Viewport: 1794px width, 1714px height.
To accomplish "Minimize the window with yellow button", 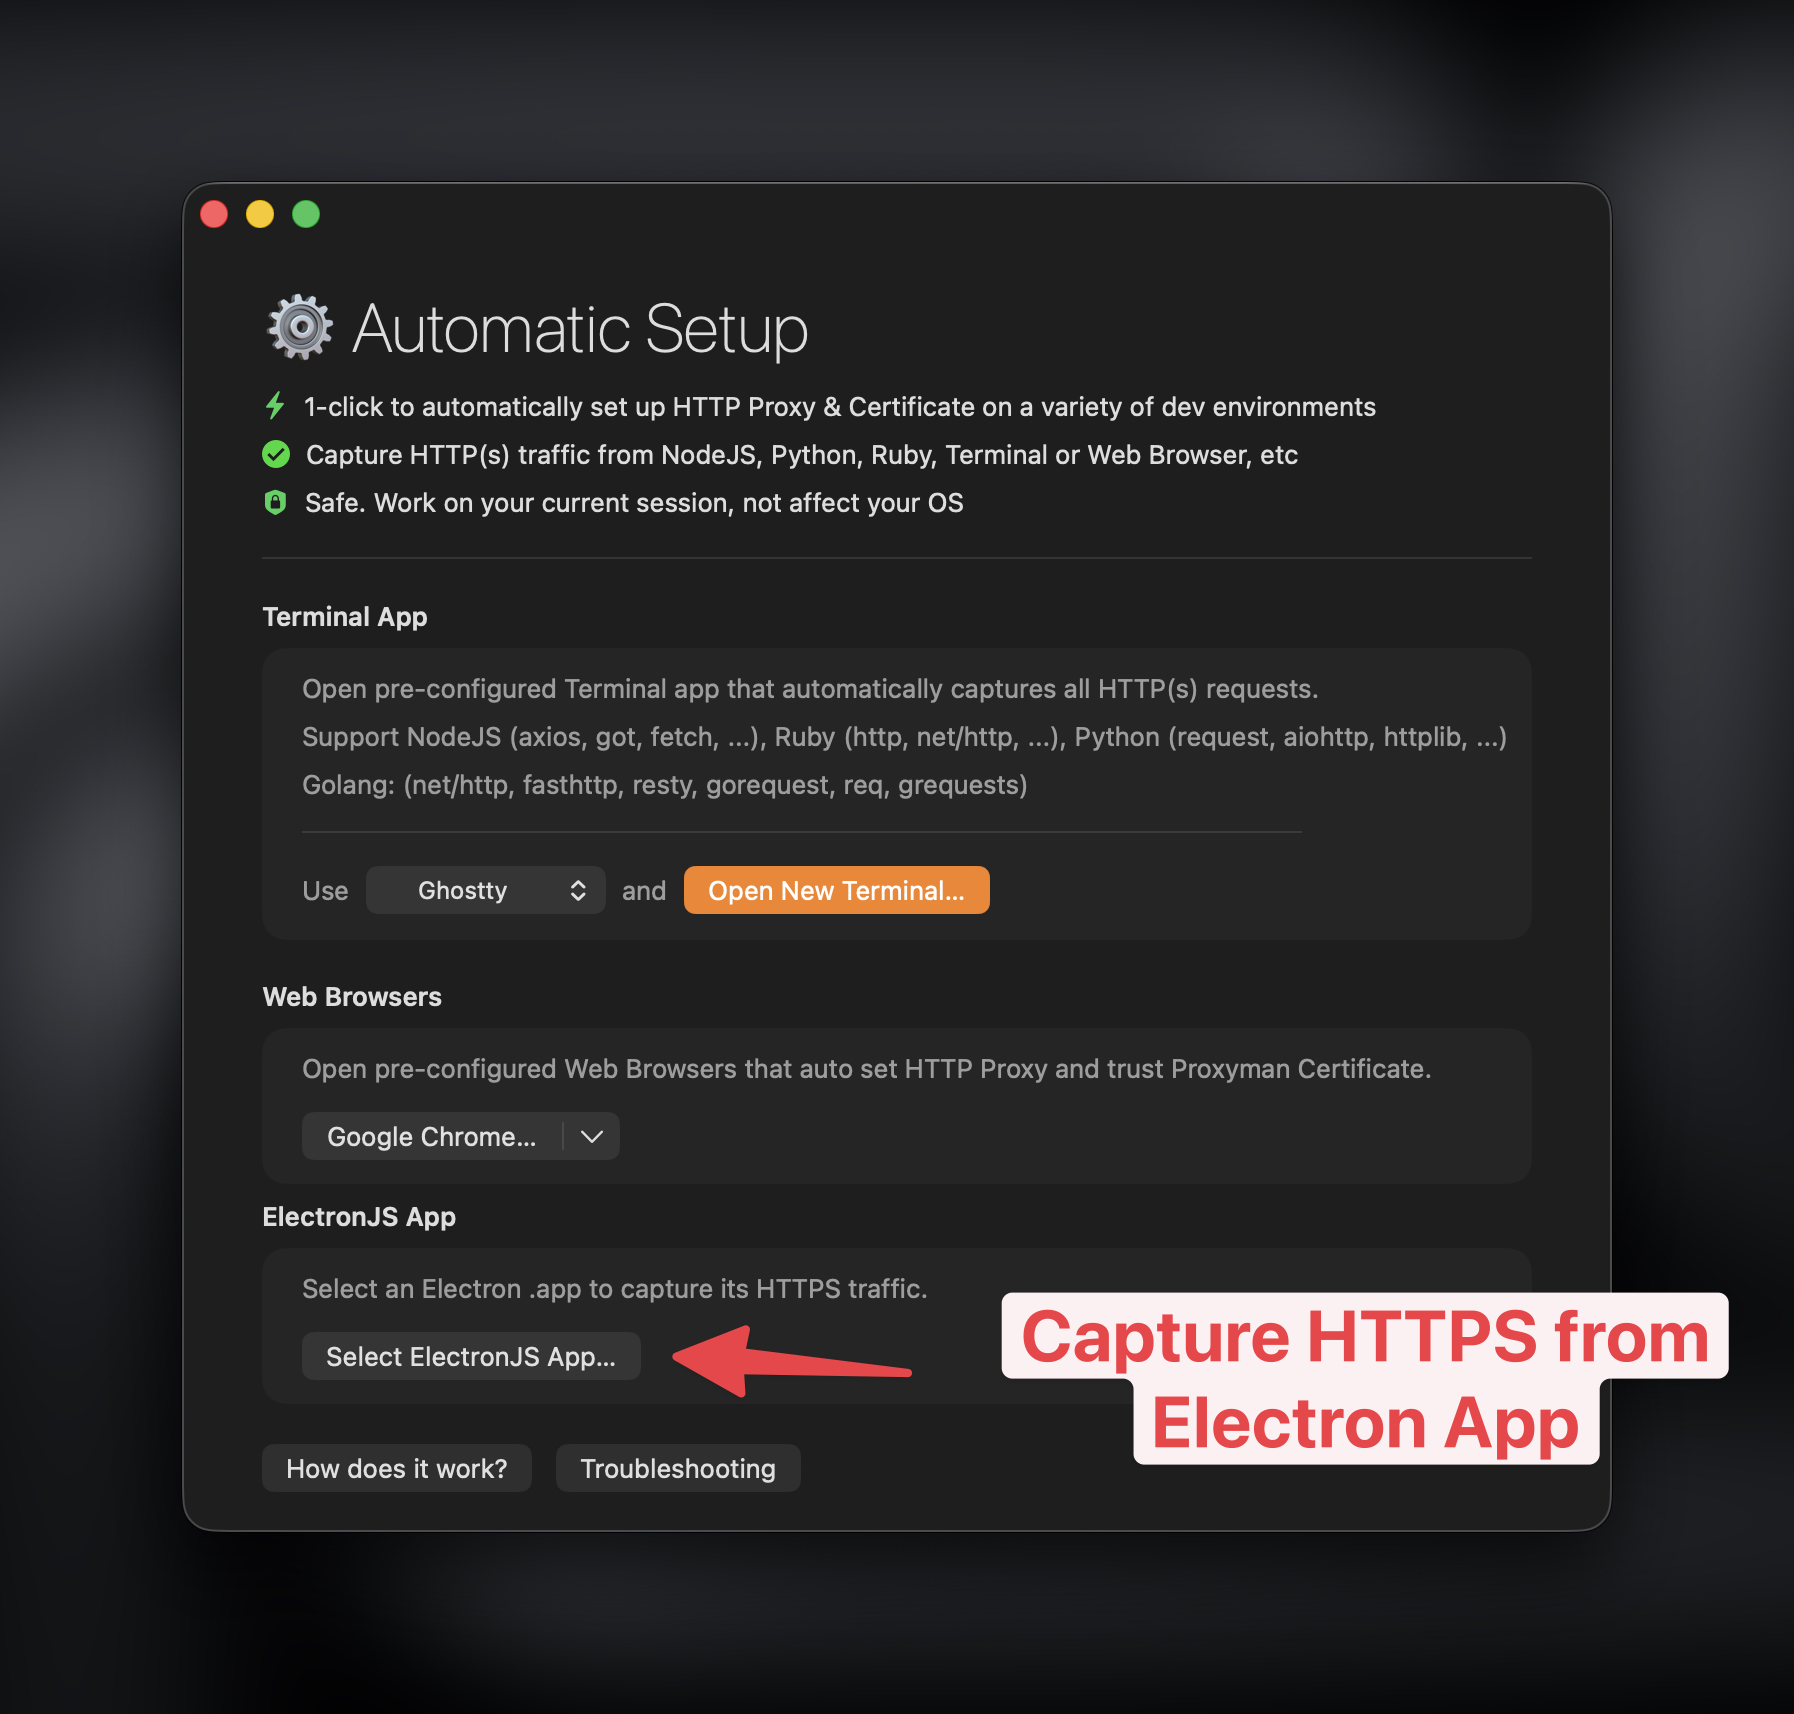I will (x=260, y=214).
